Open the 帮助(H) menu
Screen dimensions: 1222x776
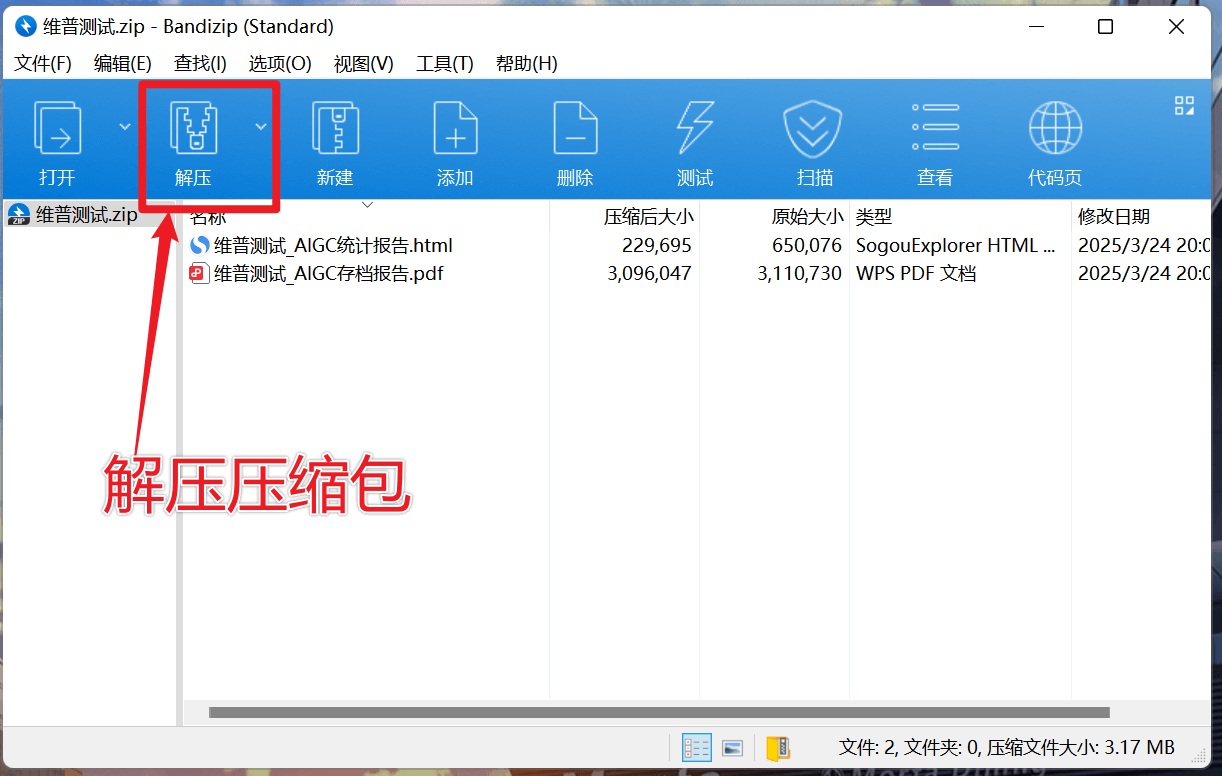(527, 63)
